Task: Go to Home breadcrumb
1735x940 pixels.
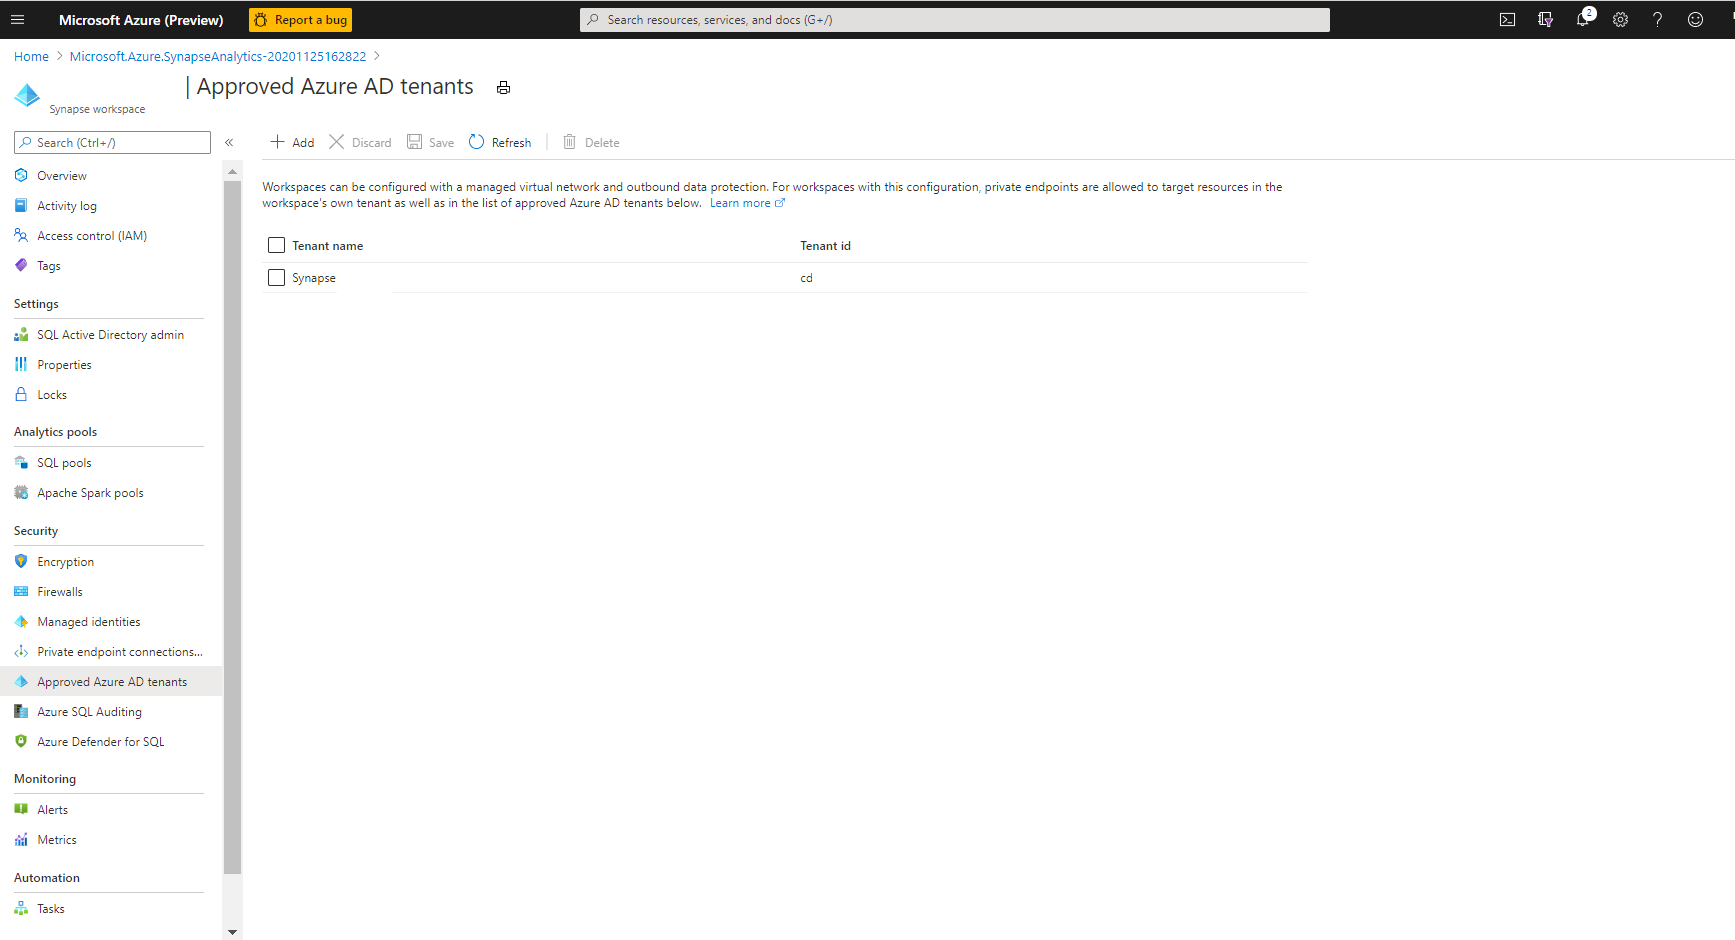Action: (x=31, y=57)
